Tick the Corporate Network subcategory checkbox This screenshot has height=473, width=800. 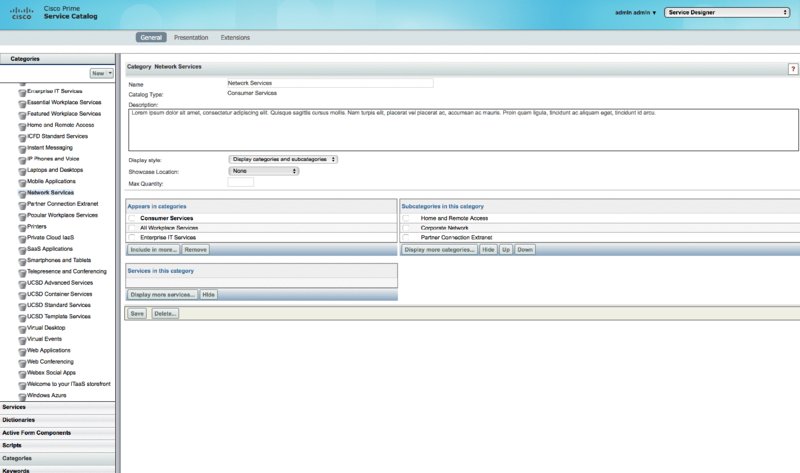click(406, 227)
